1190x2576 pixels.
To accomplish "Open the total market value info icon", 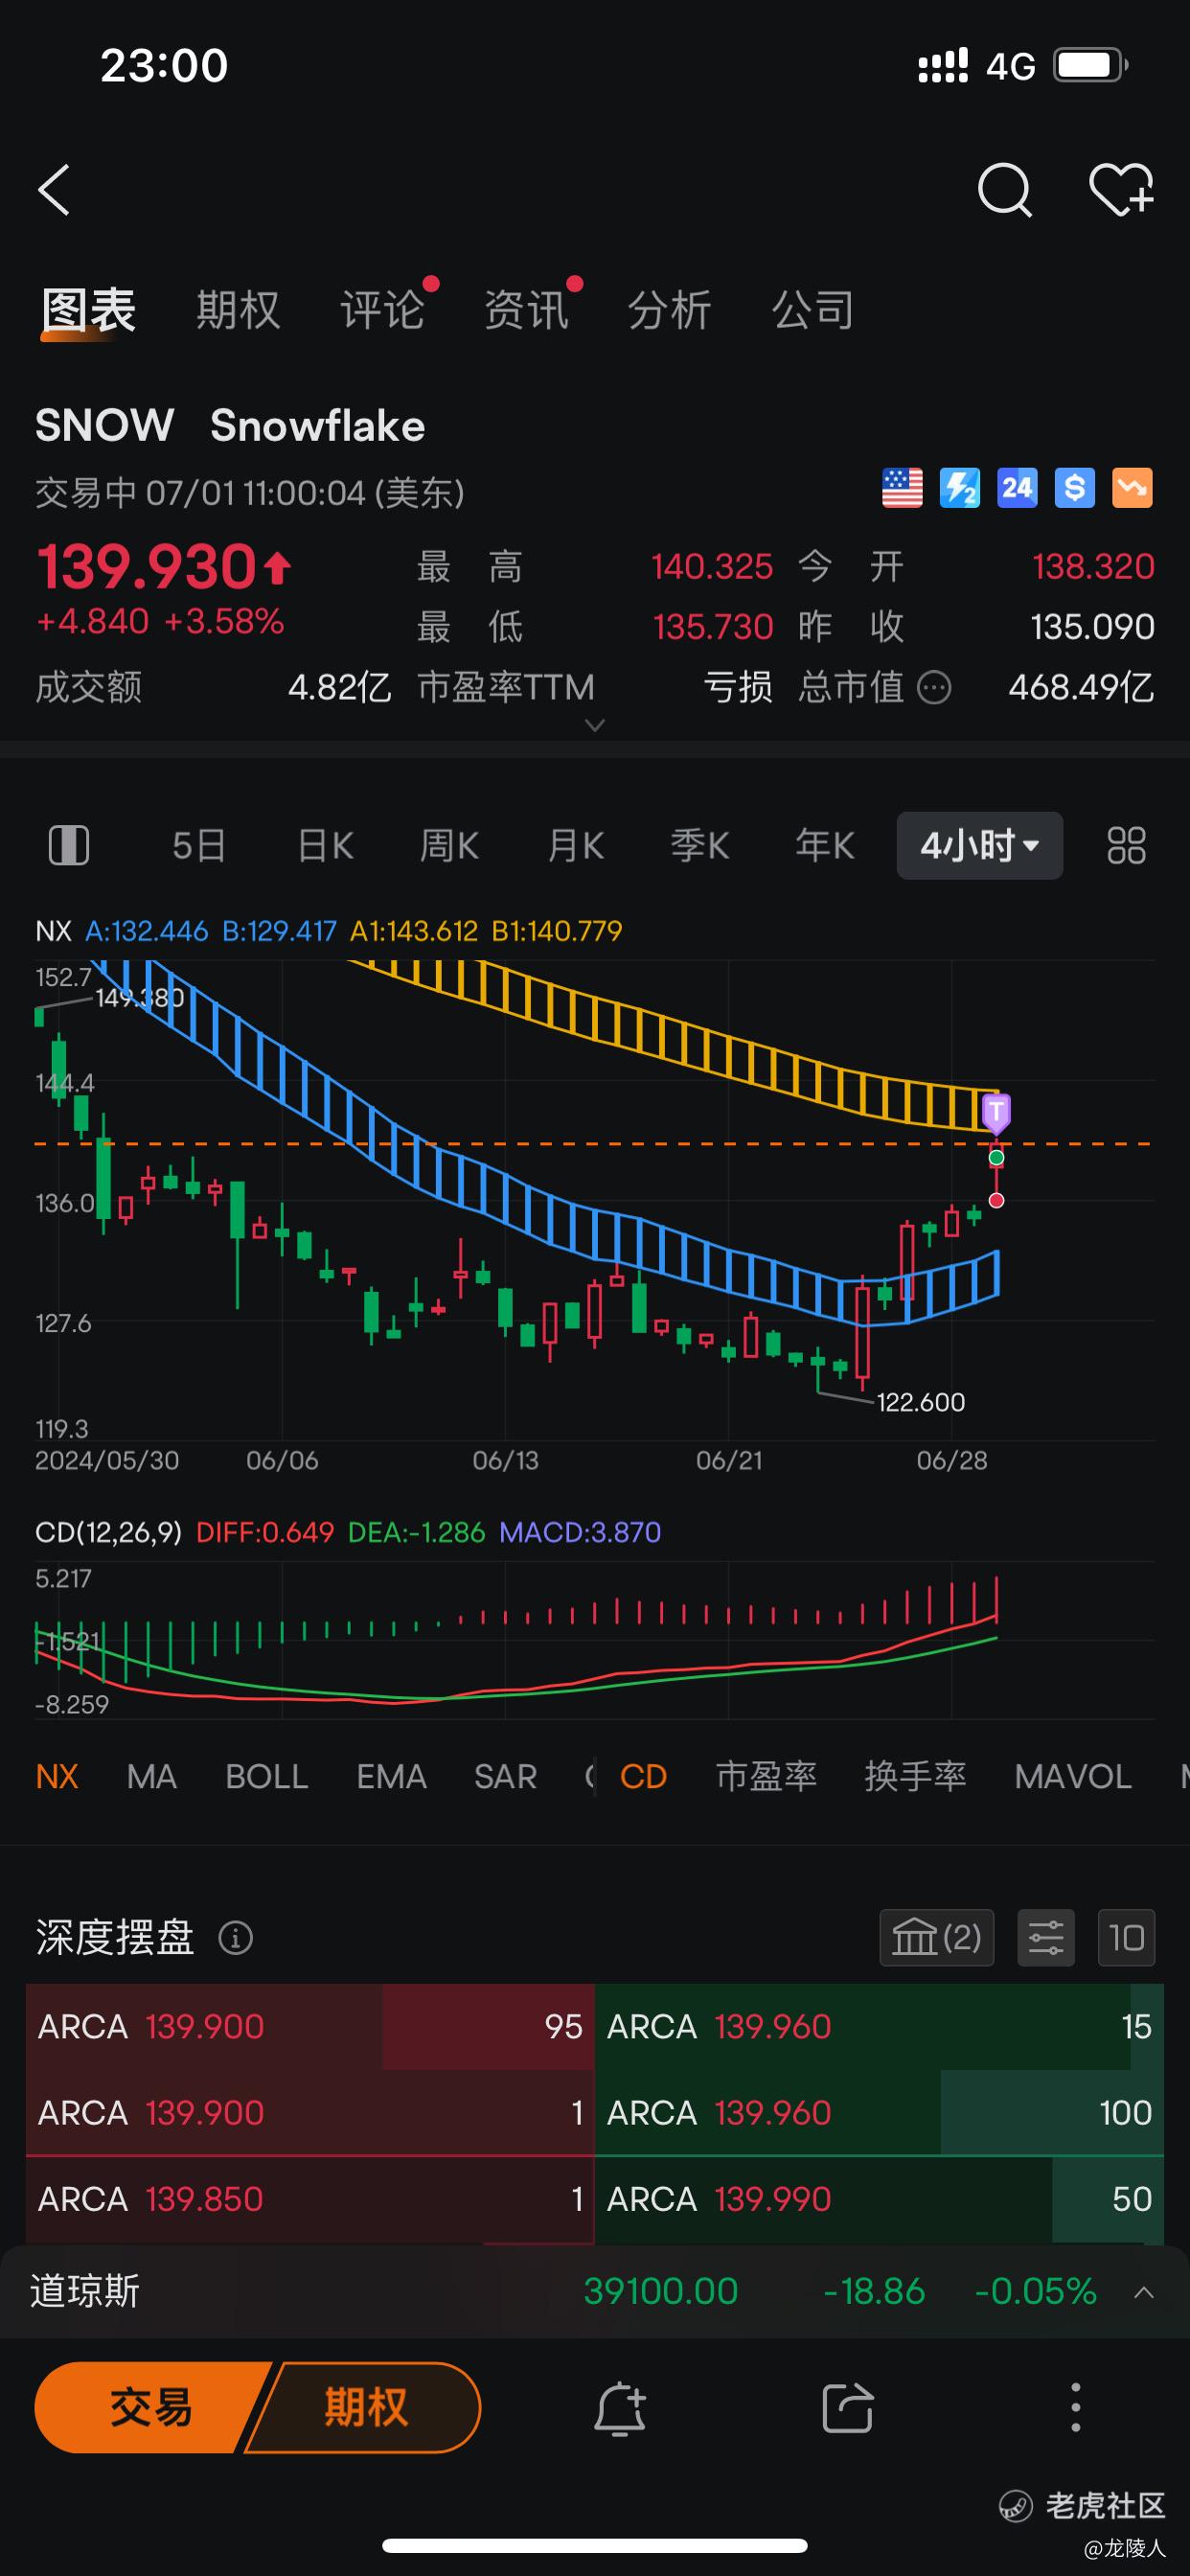I will [x=934, y=688].
